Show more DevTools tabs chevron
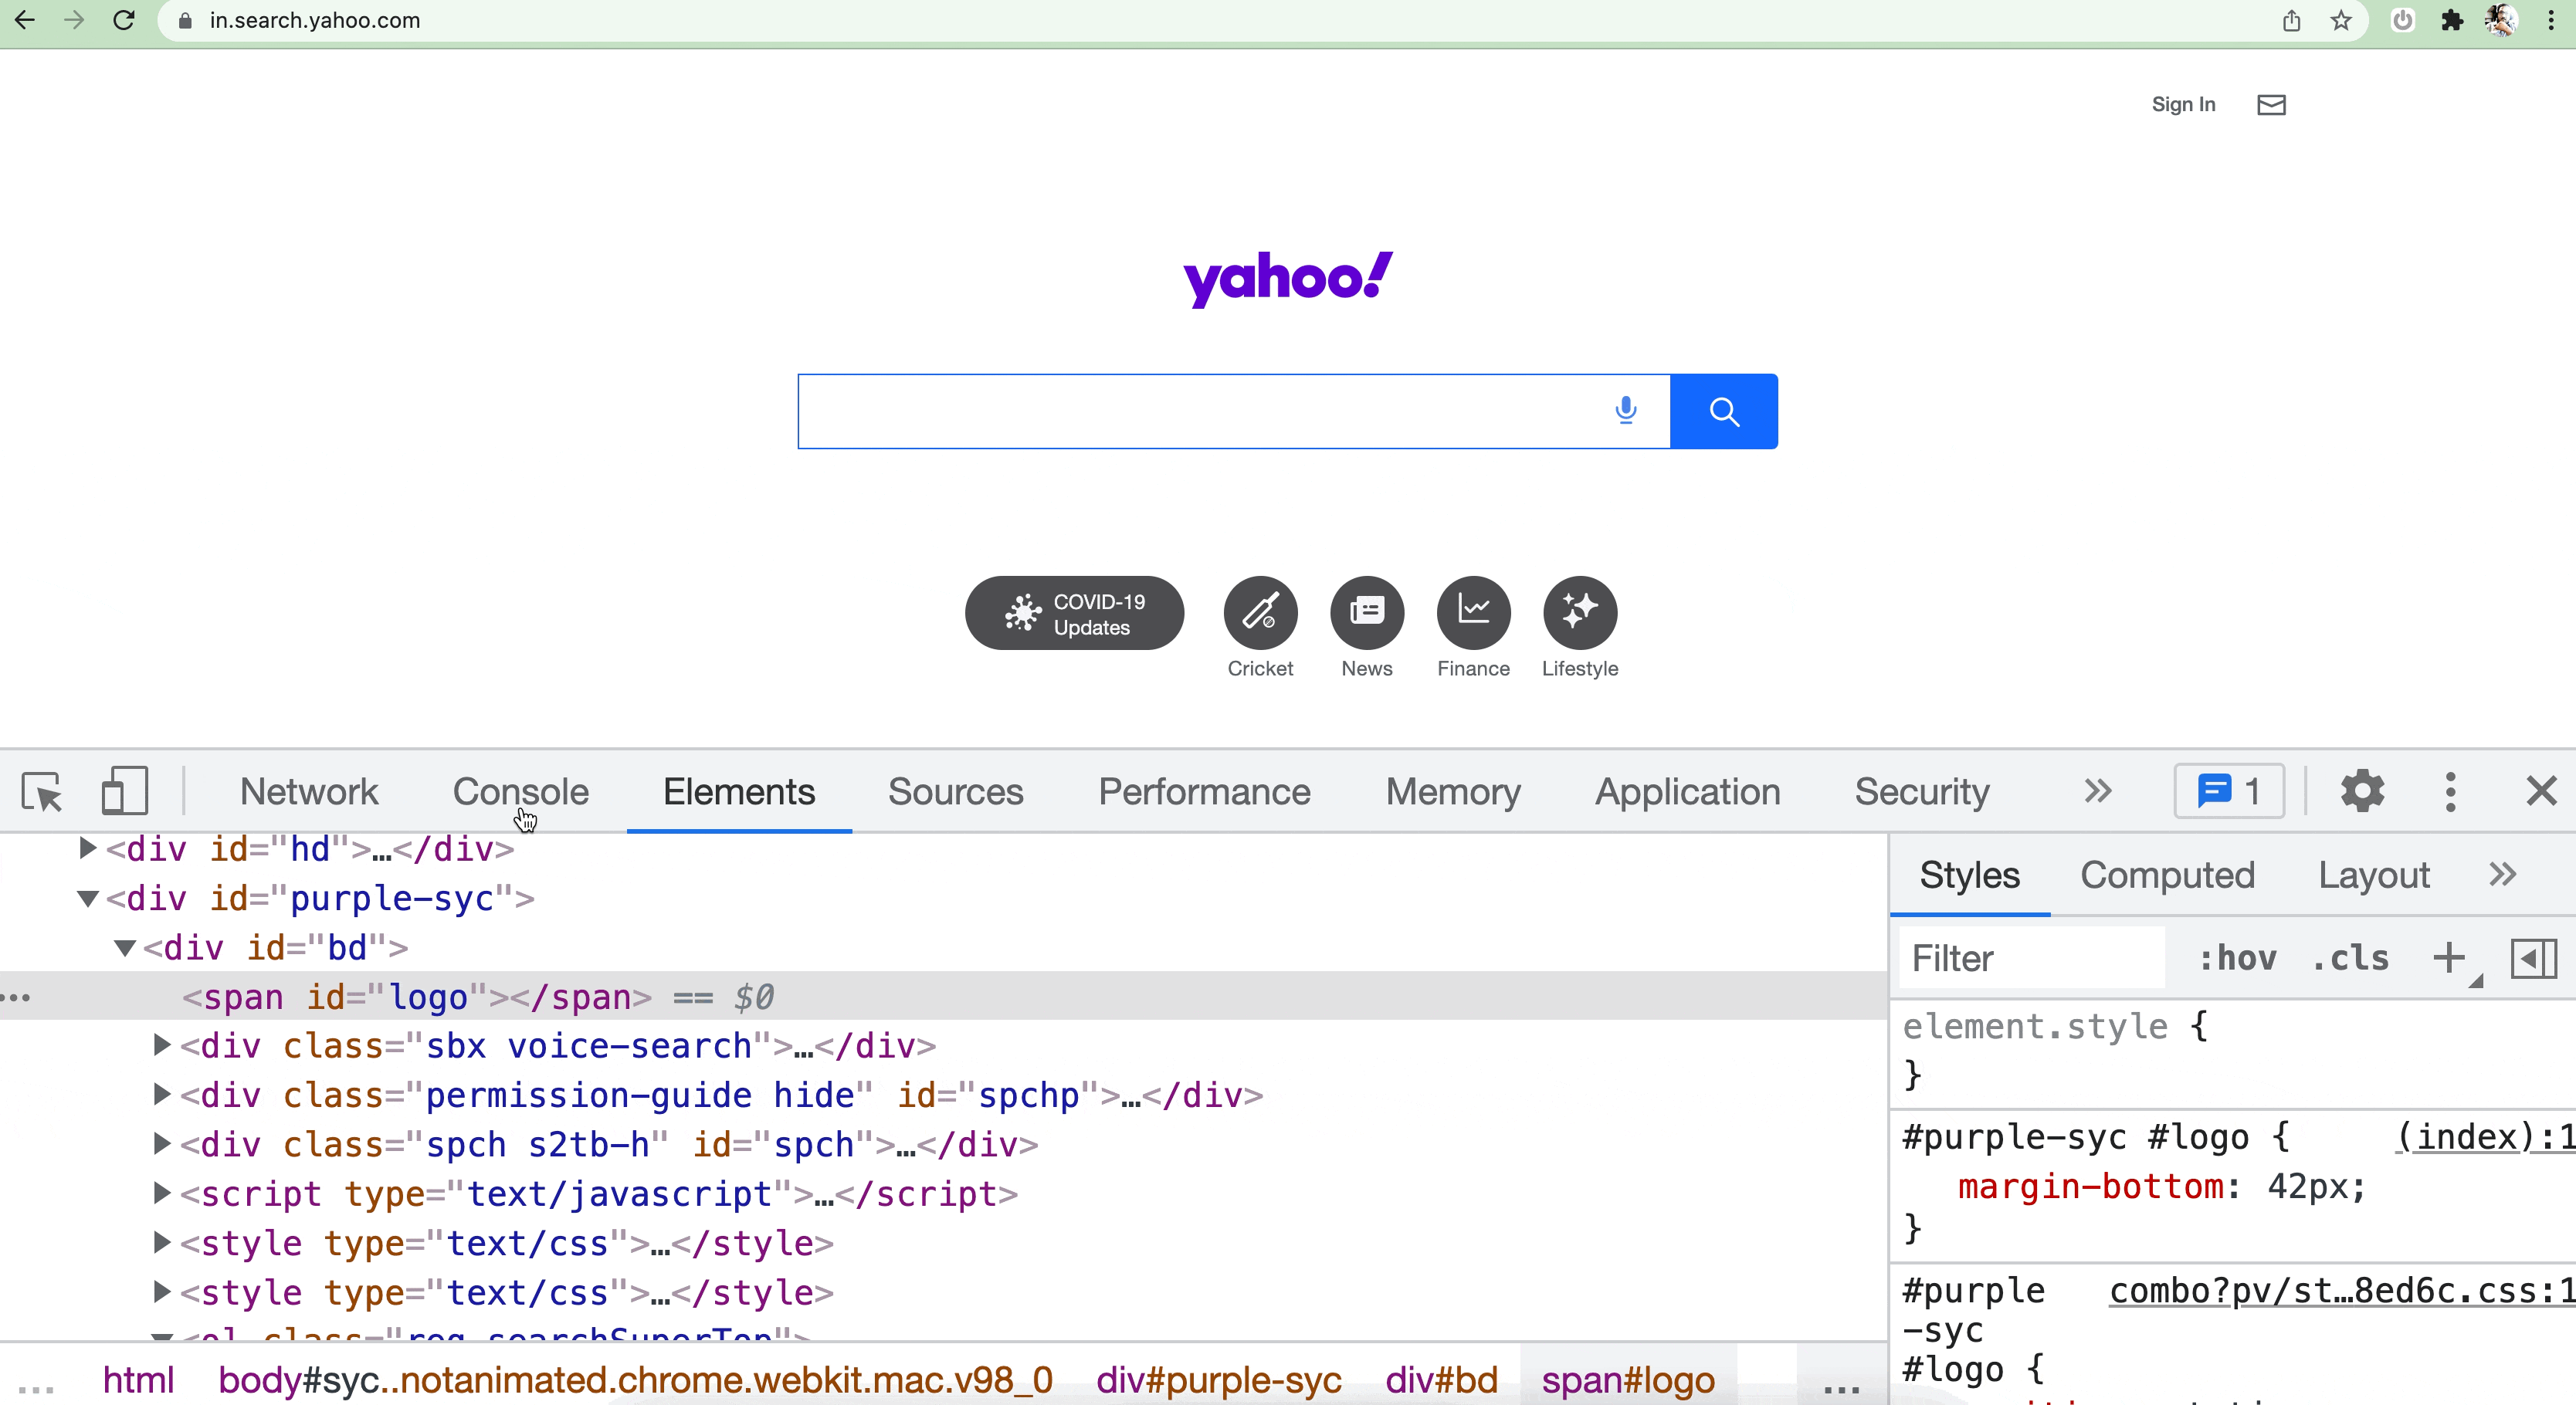Screen dimensions: 2576x1405 (2098, 791)
